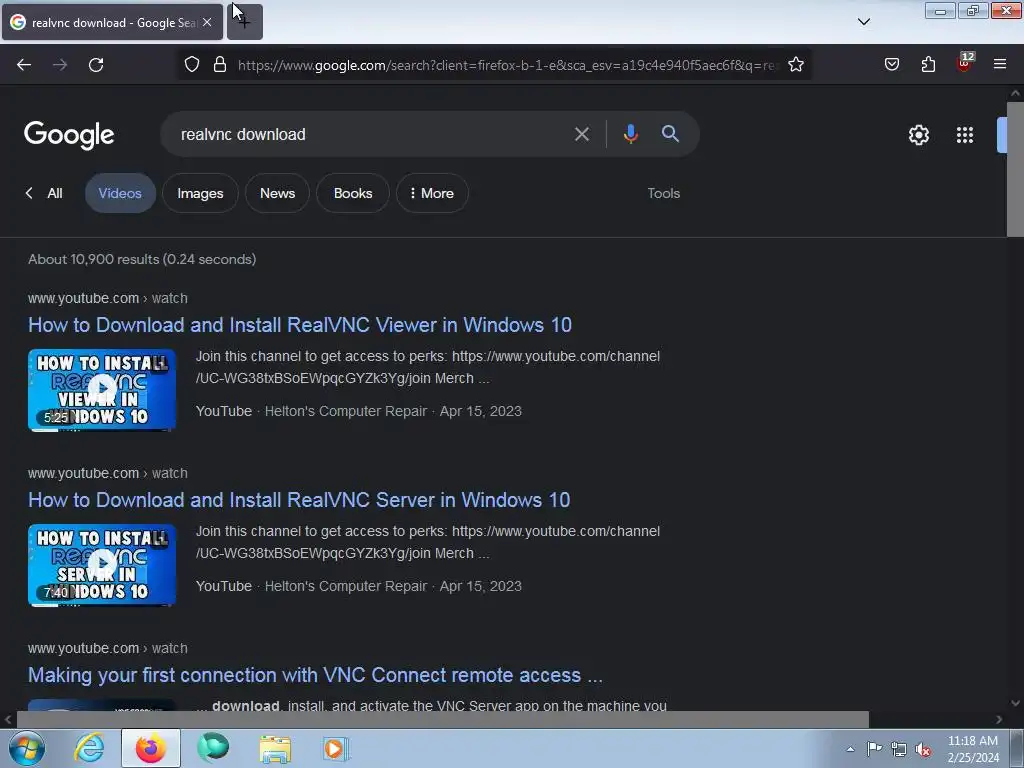
Task: Click in the realvnc download search field
Action: coord(366,135)
